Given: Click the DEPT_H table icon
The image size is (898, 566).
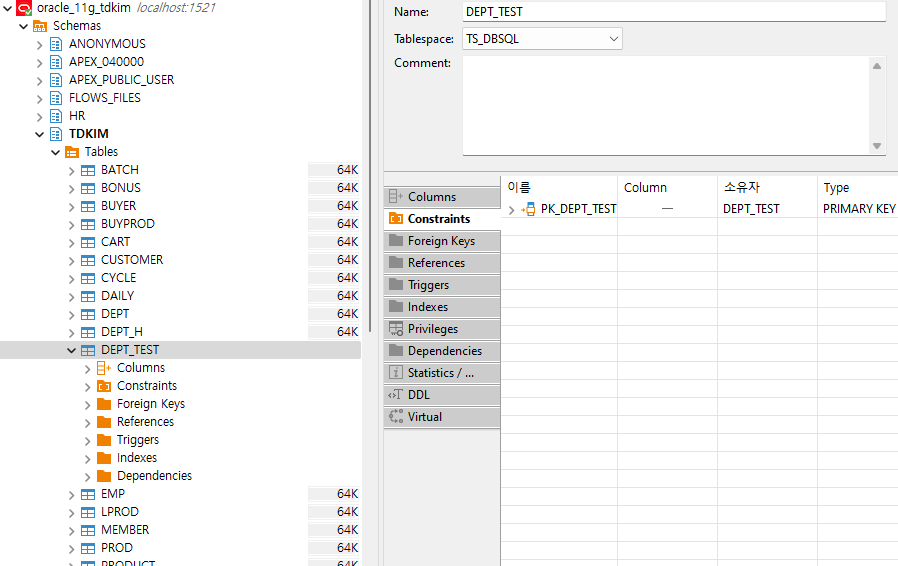Looking at the screenshot, I should 88,332.
